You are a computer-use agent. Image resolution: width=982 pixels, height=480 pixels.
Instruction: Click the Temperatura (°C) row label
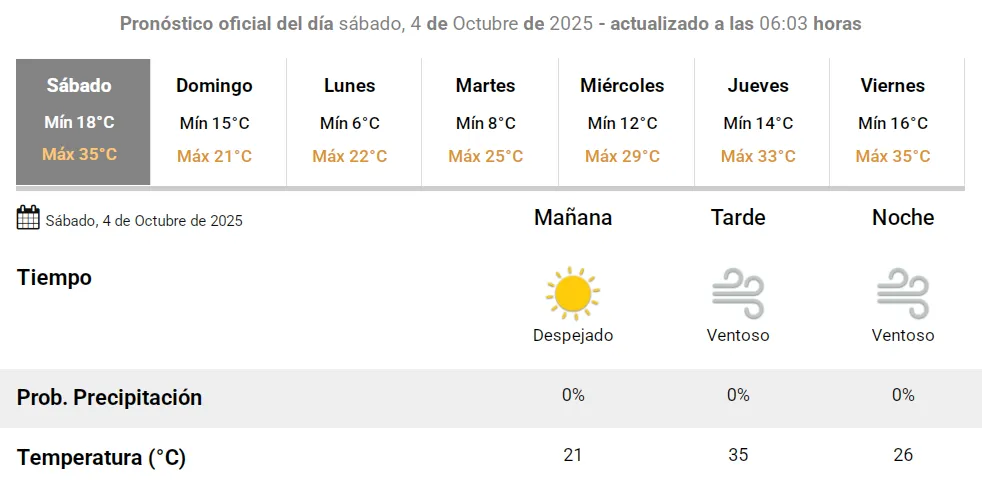pos(101,458)
